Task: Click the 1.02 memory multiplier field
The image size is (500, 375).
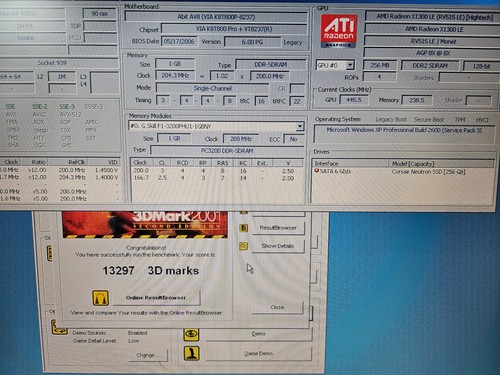Action: point(222,76)
